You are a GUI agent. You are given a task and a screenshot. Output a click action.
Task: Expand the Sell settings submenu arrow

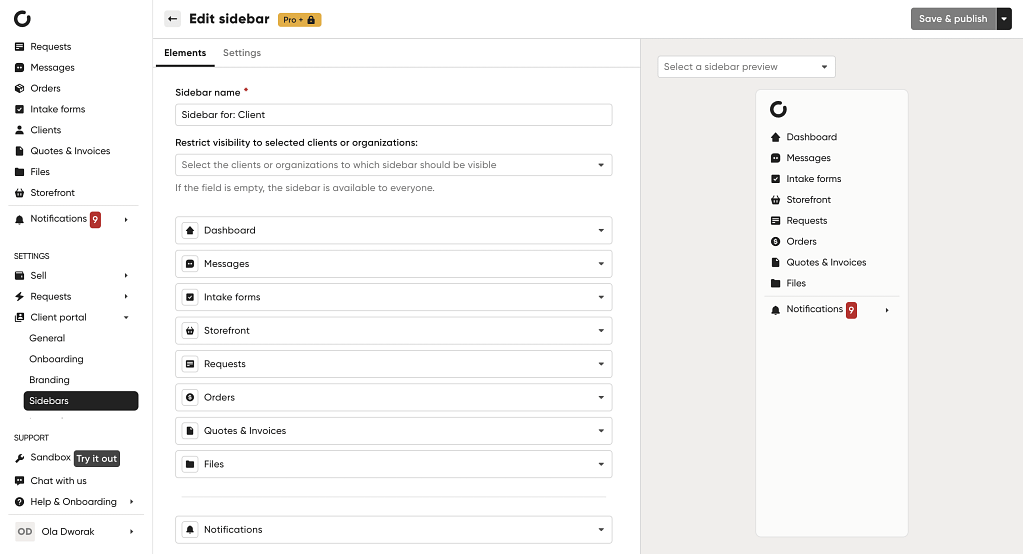click(x=126, y=276)
